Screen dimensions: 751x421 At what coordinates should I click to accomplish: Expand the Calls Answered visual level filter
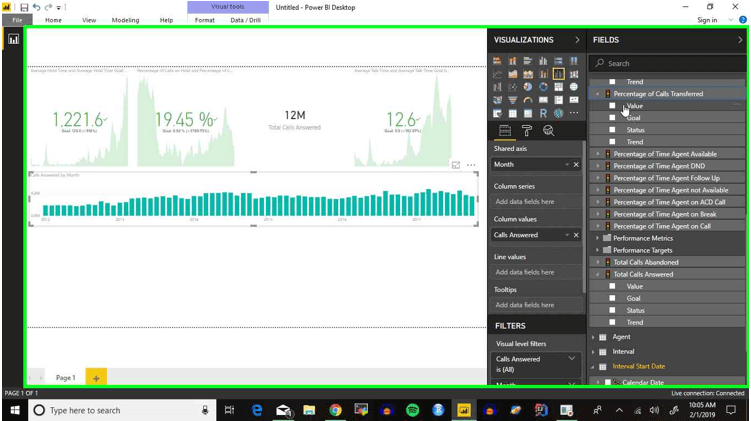tap(571, 358)
